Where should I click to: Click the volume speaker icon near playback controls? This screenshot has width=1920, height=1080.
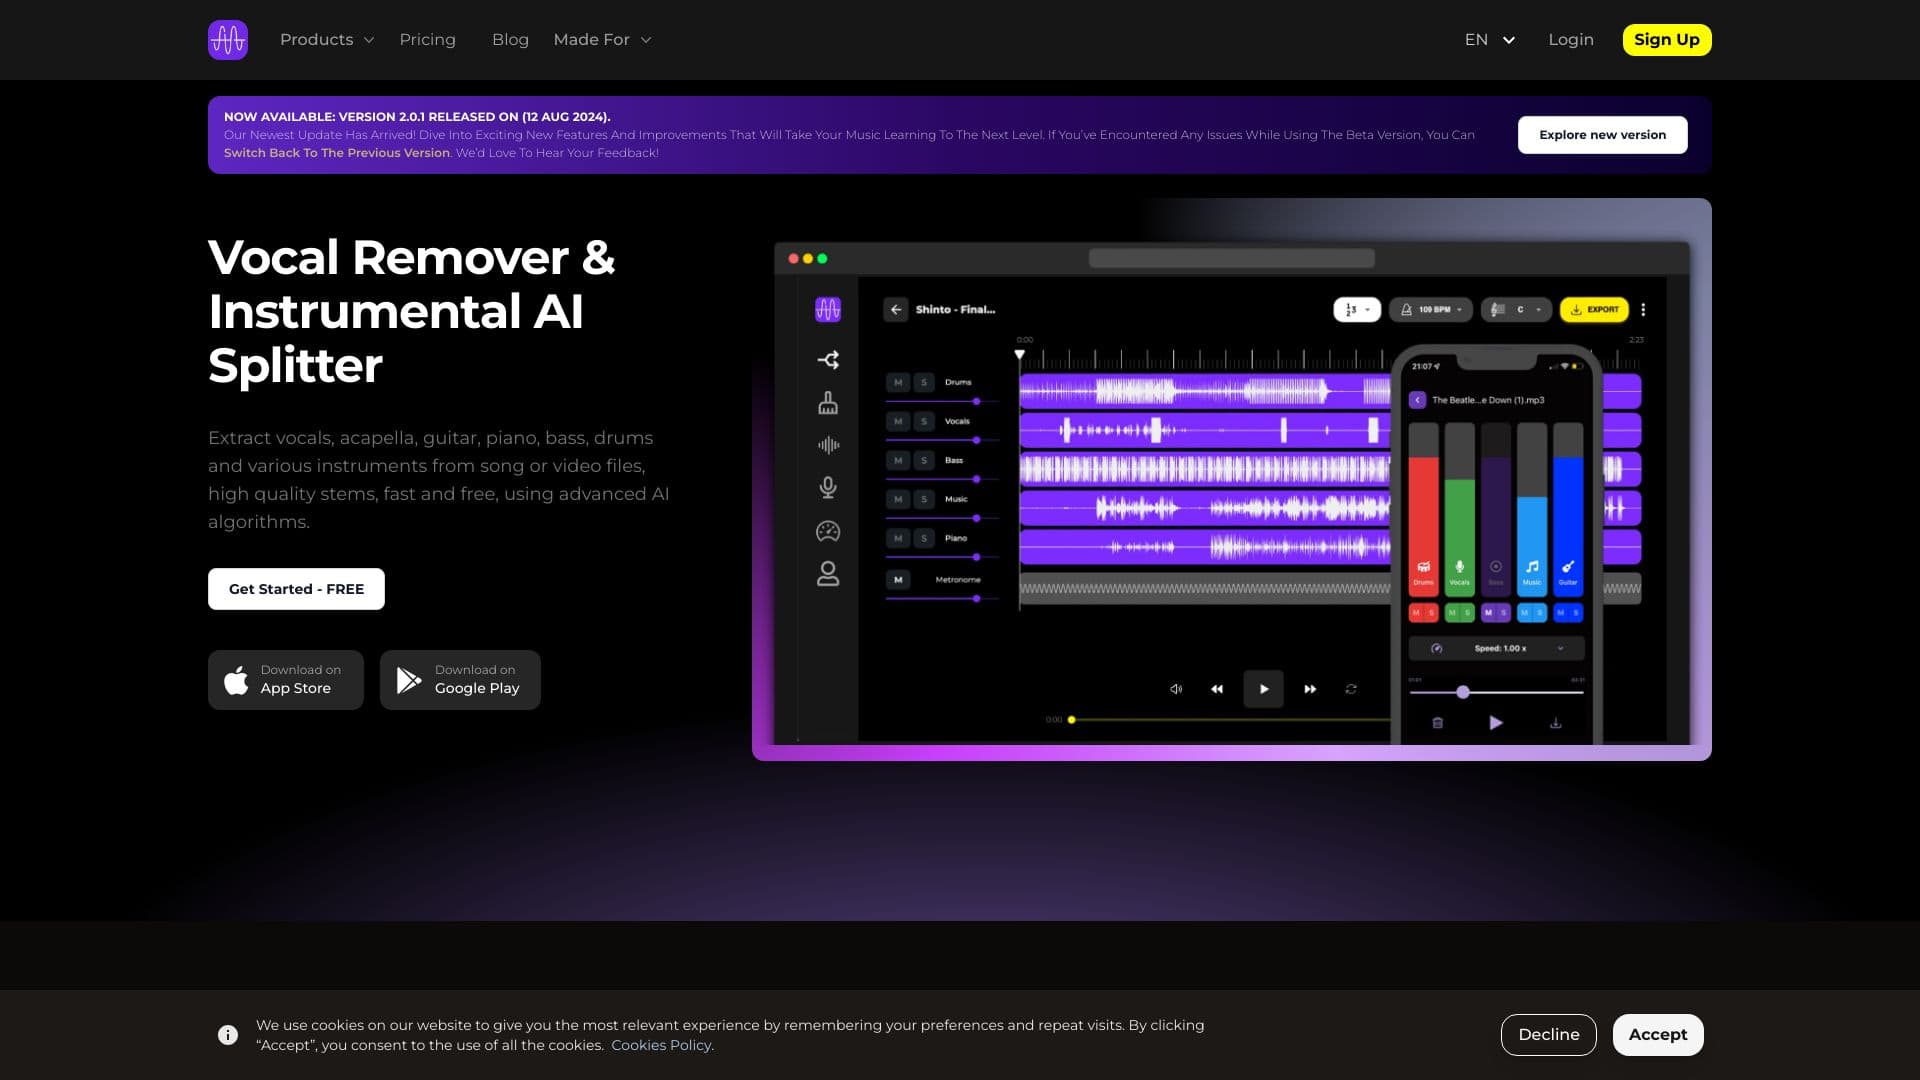(1176, 688)
